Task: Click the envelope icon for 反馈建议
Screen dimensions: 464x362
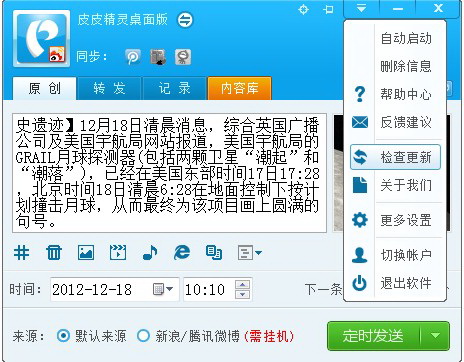Action: [360, 122]
